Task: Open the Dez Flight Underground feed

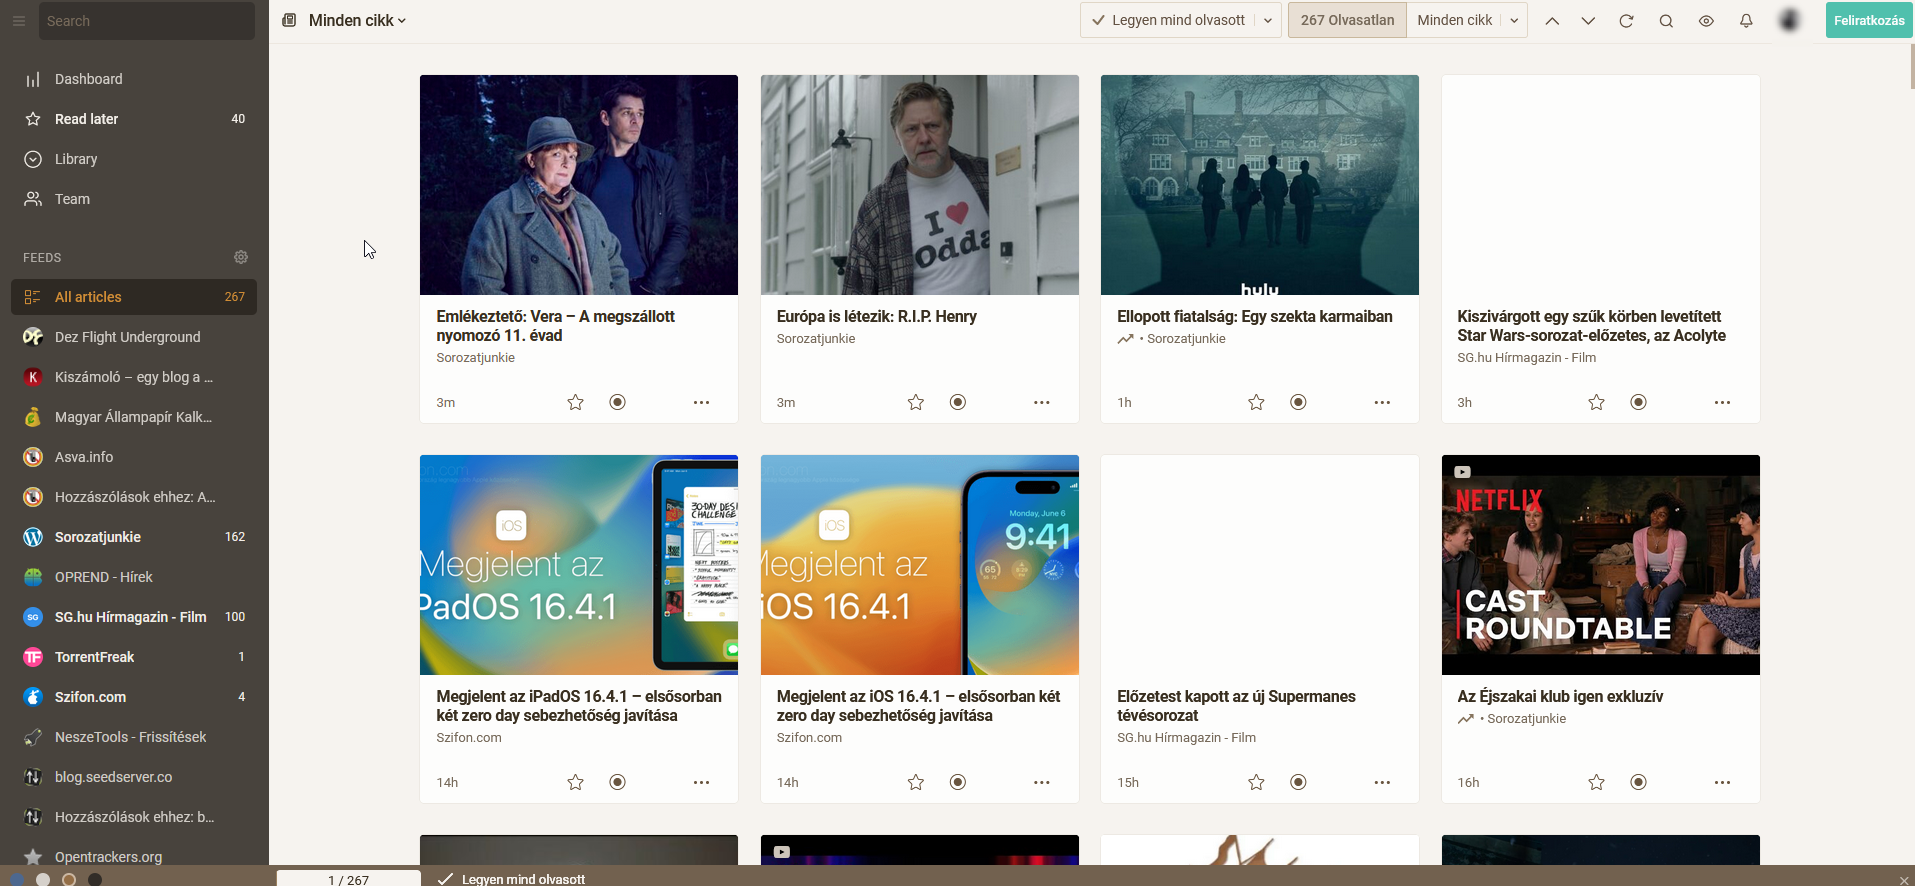Action: tap(134, 337)
